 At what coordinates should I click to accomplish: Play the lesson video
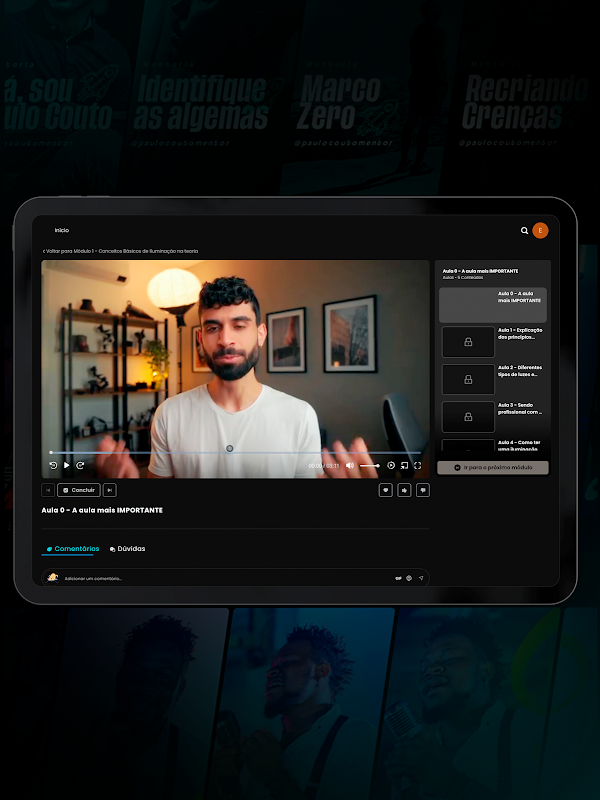66,465
